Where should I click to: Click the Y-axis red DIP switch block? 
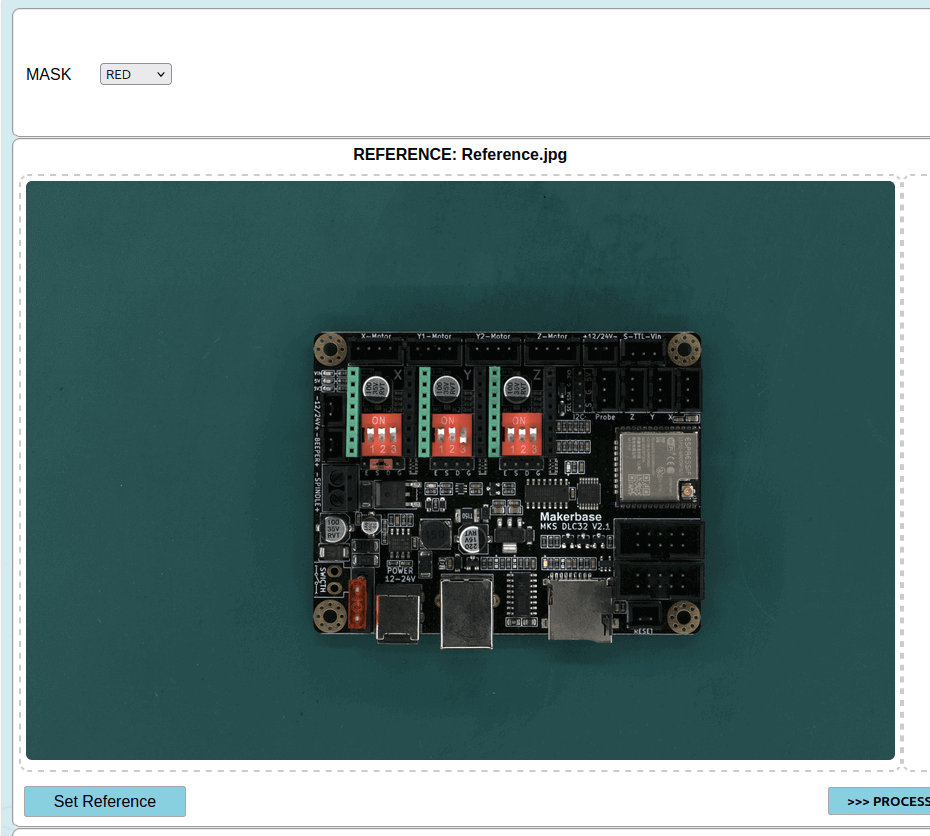coord(450,432)
